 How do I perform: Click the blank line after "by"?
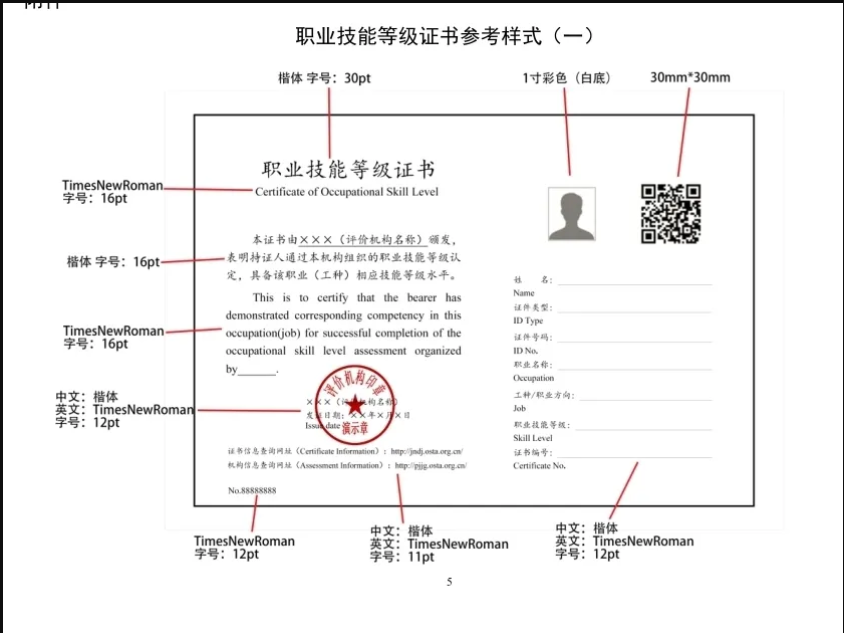coord(257,373)
